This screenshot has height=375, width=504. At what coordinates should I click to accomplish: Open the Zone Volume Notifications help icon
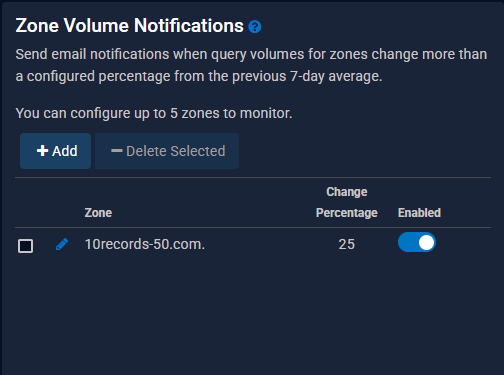255,27
